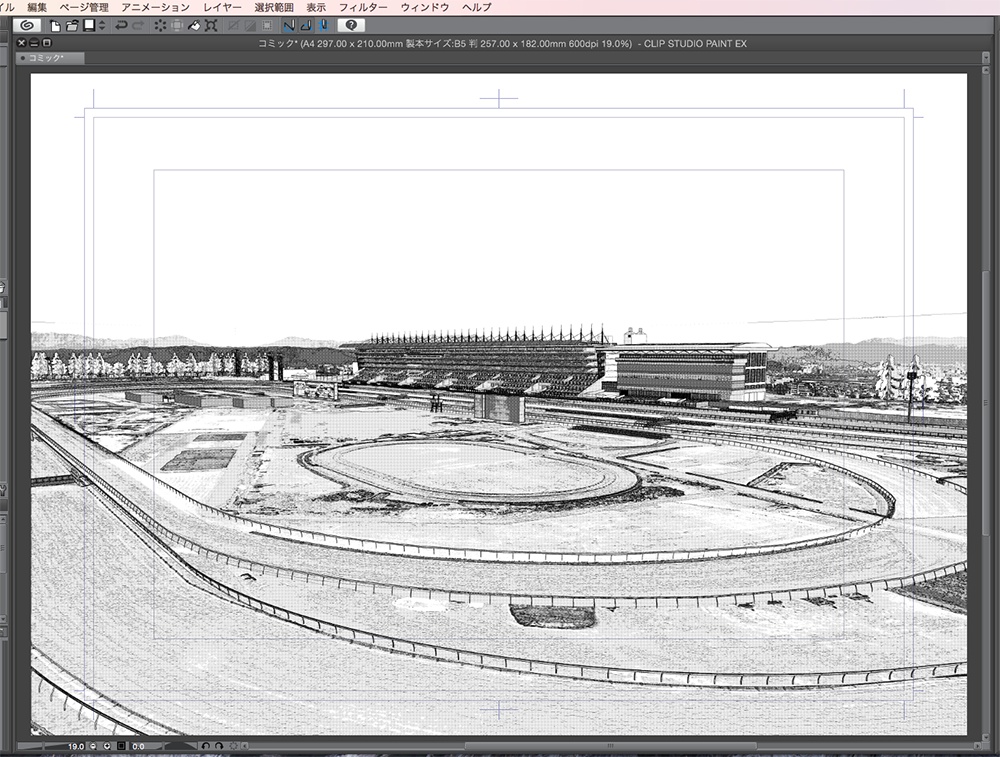Open the フィルター menu
The height and width of the screenshot is (757, 1000).
(363, 7)
